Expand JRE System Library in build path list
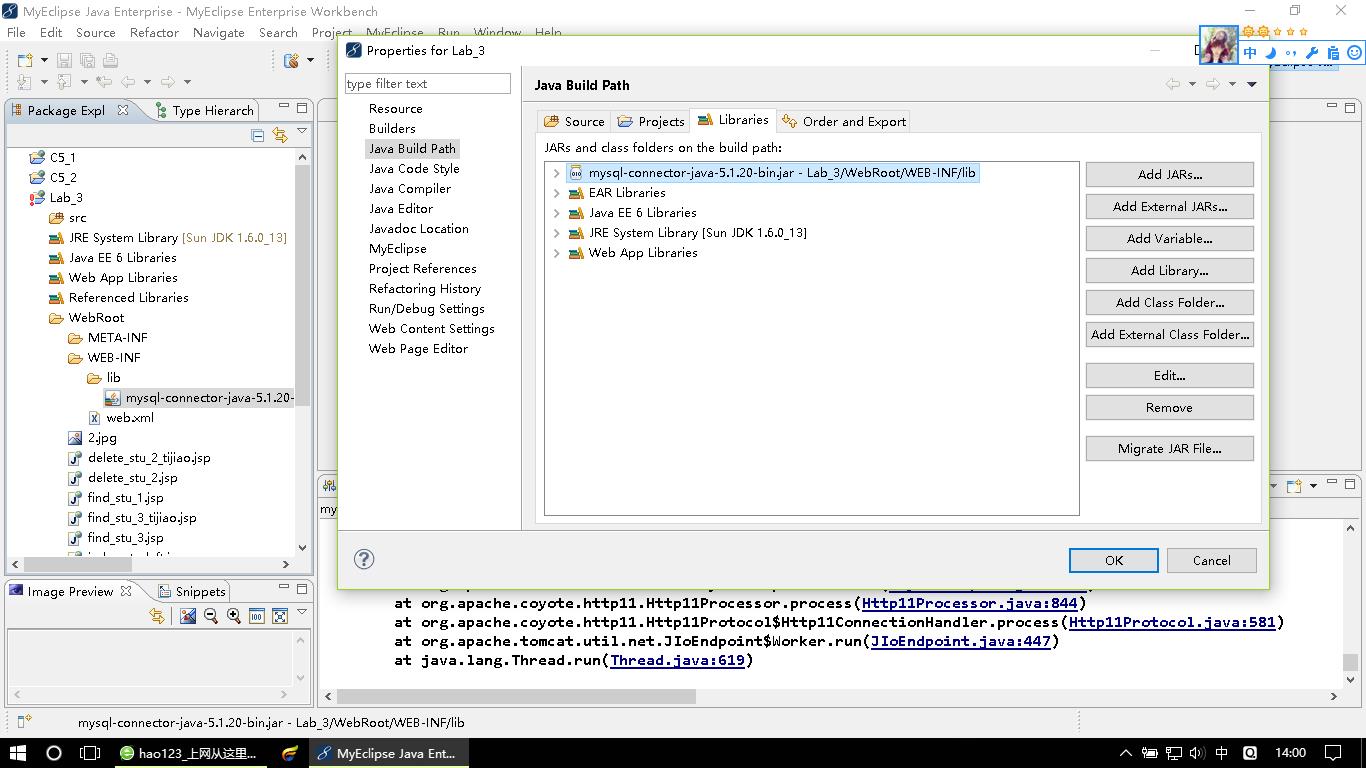The image size is (1366, 768). click(557, 233)
